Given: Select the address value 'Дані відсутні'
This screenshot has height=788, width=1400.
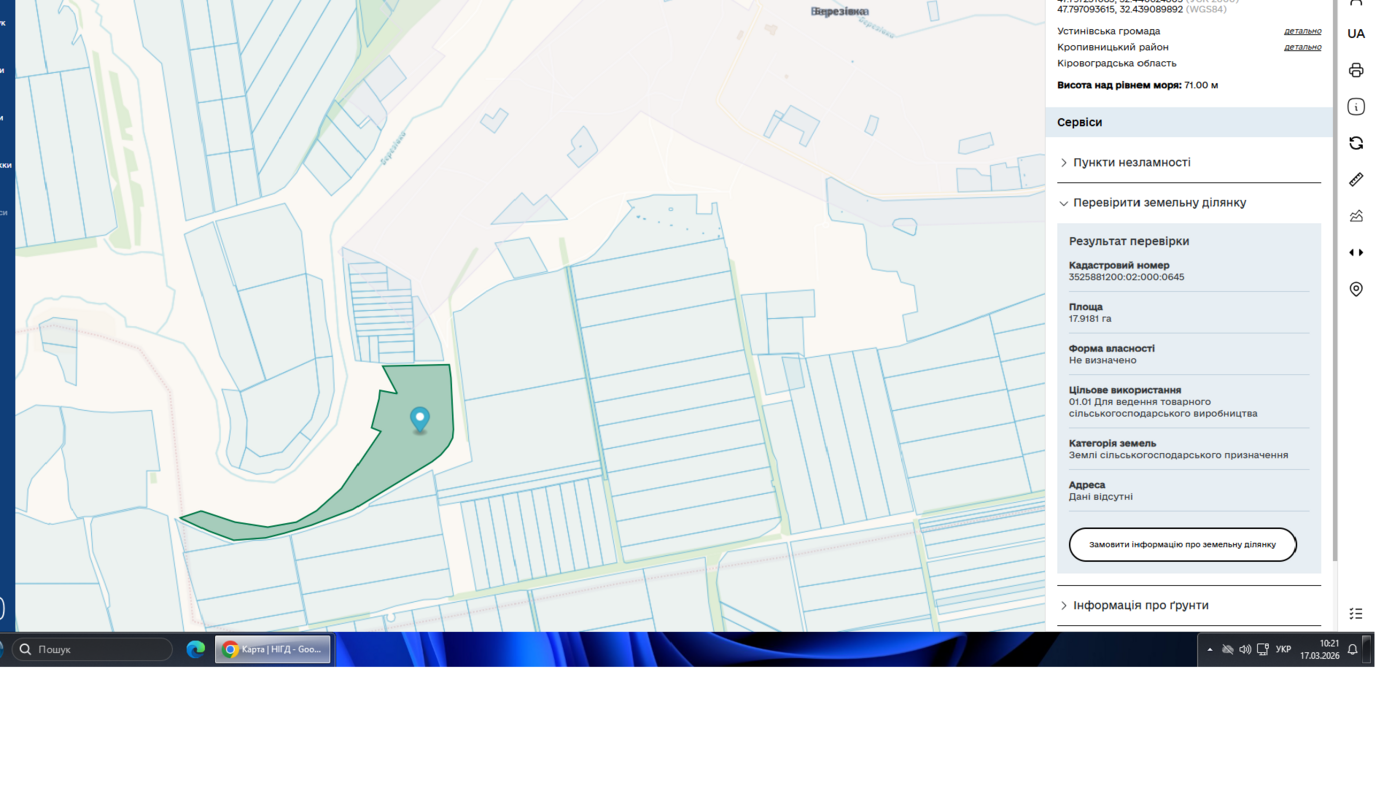Looking at the screenshot, I should pyautogui.click(x=1101, y=496).
